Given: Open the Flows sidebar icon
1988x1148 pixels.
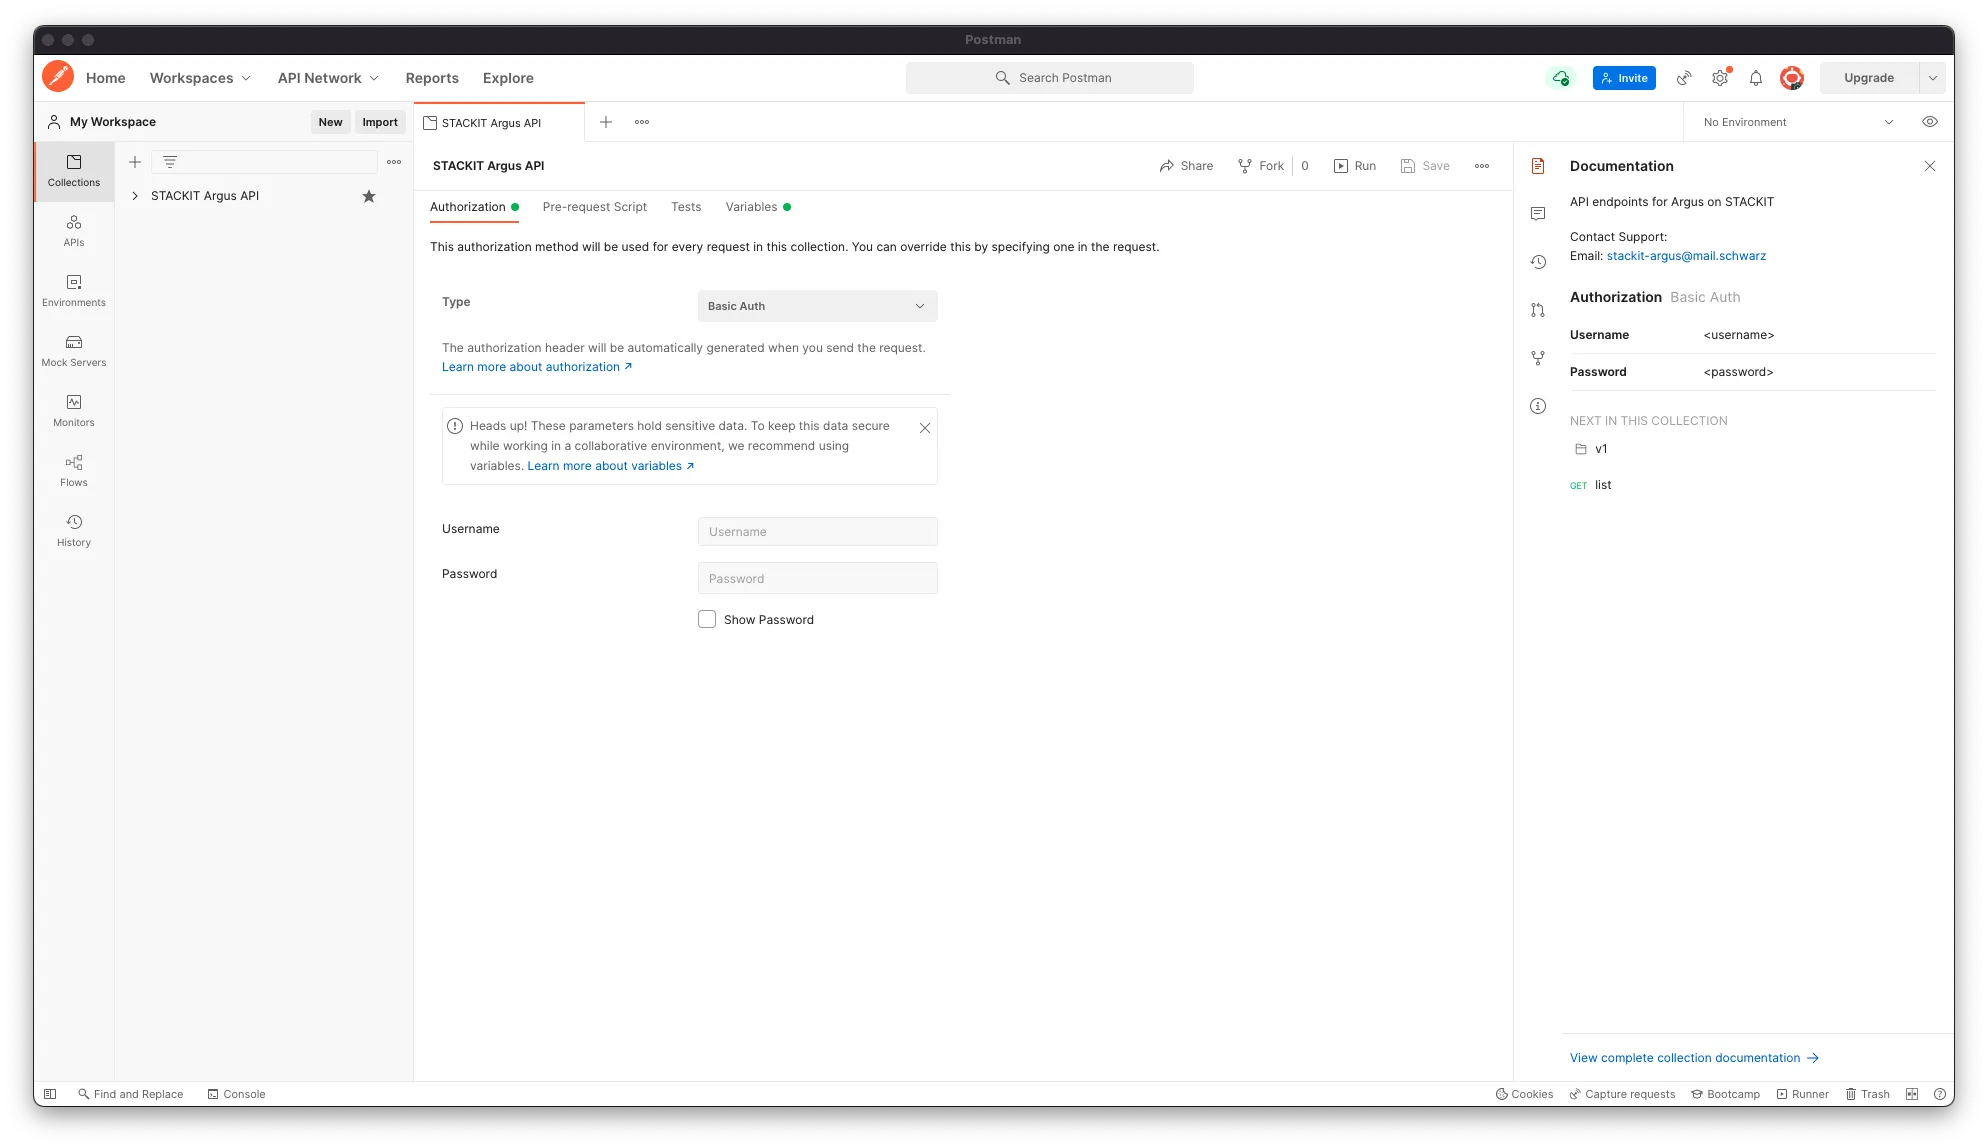Looking at the screenshot, I should [74, 470].
